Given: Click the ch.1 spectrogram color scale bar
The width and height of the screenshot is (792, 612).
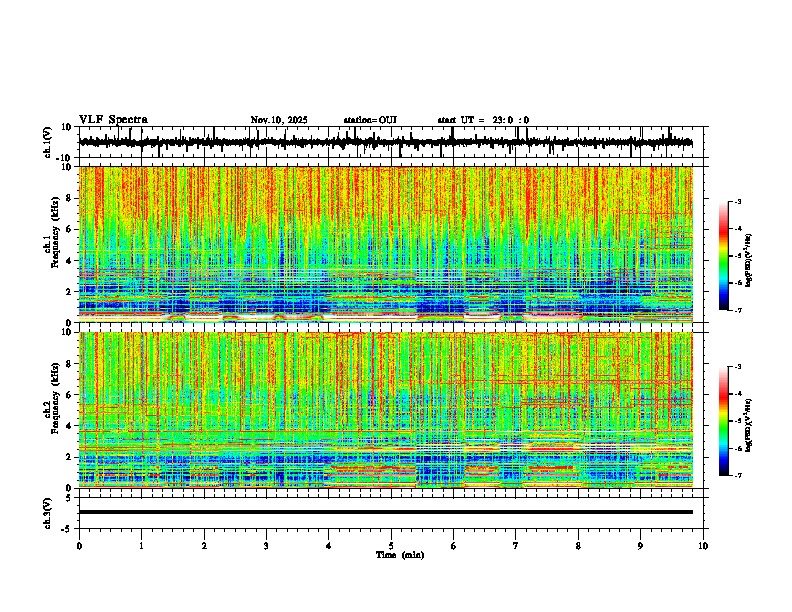Looking at the screenshot, I should 724,256.
